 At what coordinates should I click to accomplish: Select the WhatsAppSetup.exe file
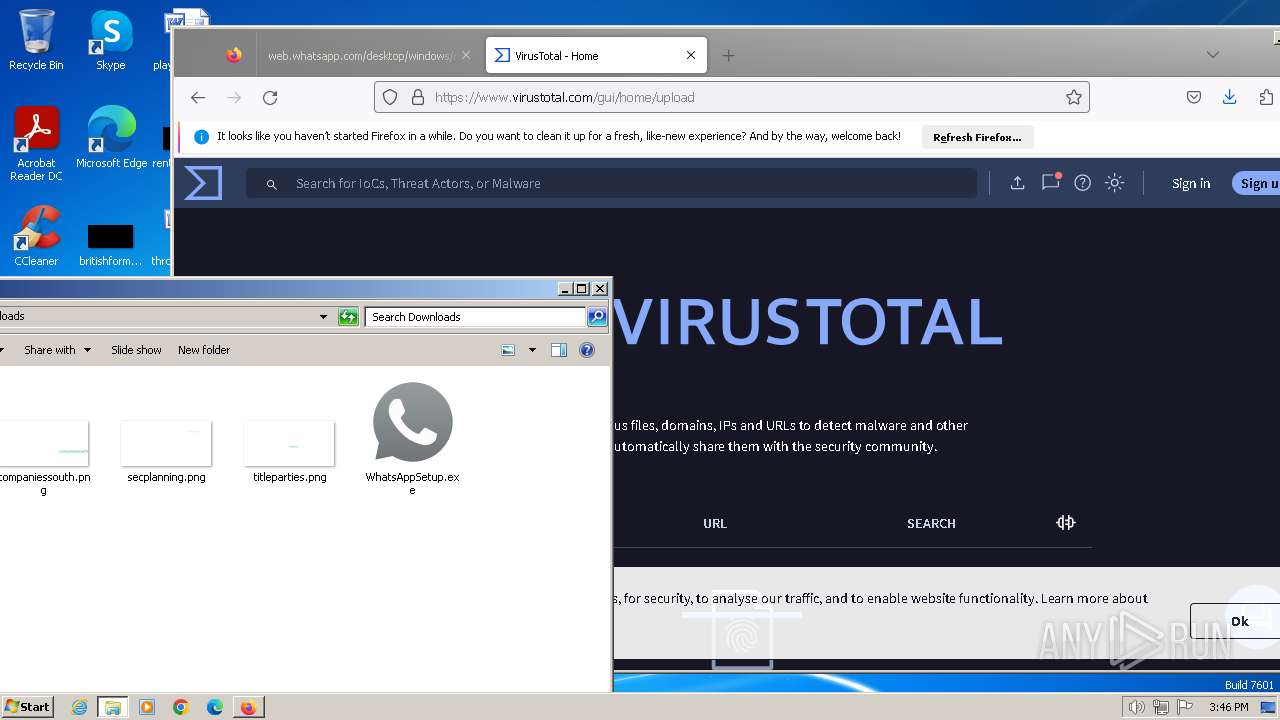pos(412,439)
